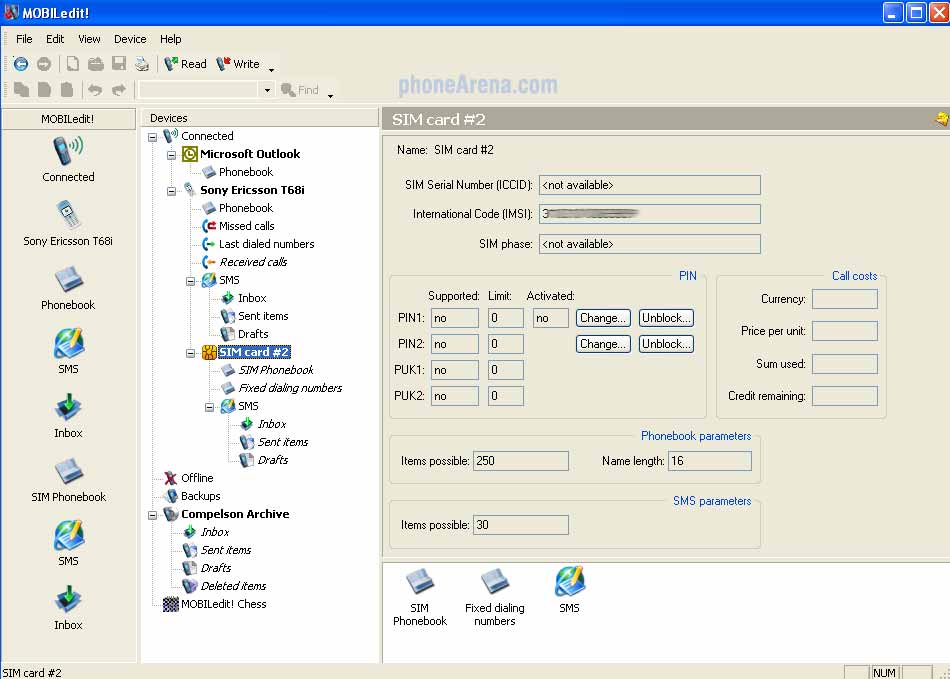Click the yellow icon in SIM card header
The image size is (950, 679).
(x=942, y=119)
